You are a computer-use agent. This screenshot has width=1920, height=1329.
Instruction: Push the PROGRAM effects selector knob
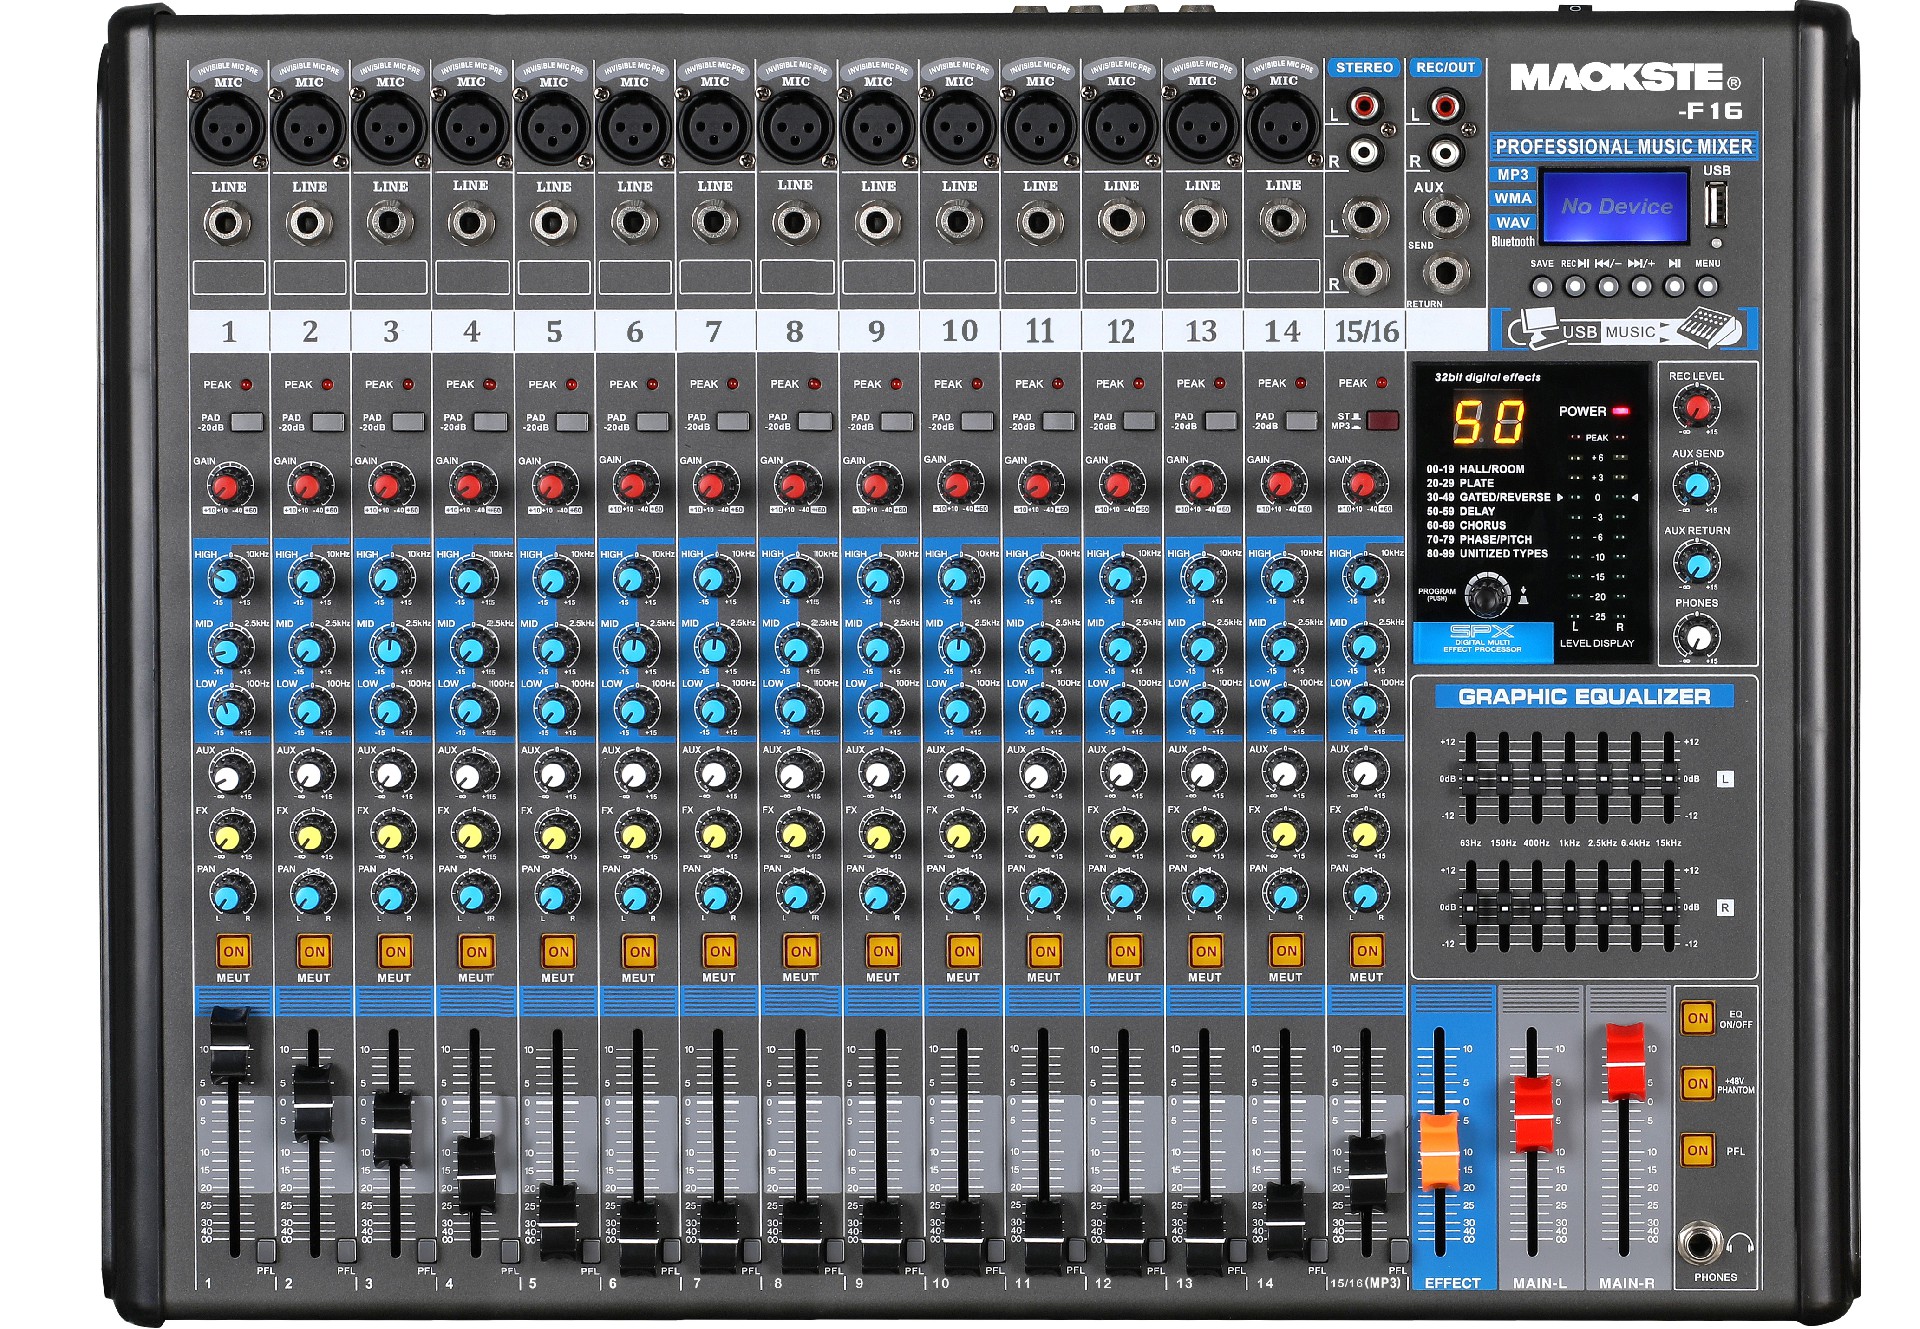(x=1488, y=596)
